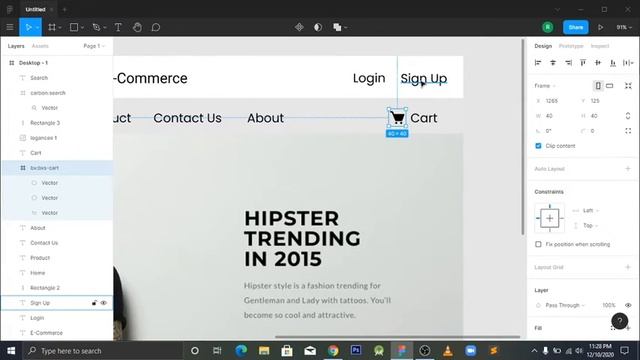Viewport: 640px width, 360px height.
Task: Add a Fill with plus button
Action: [x=628, y=328]
